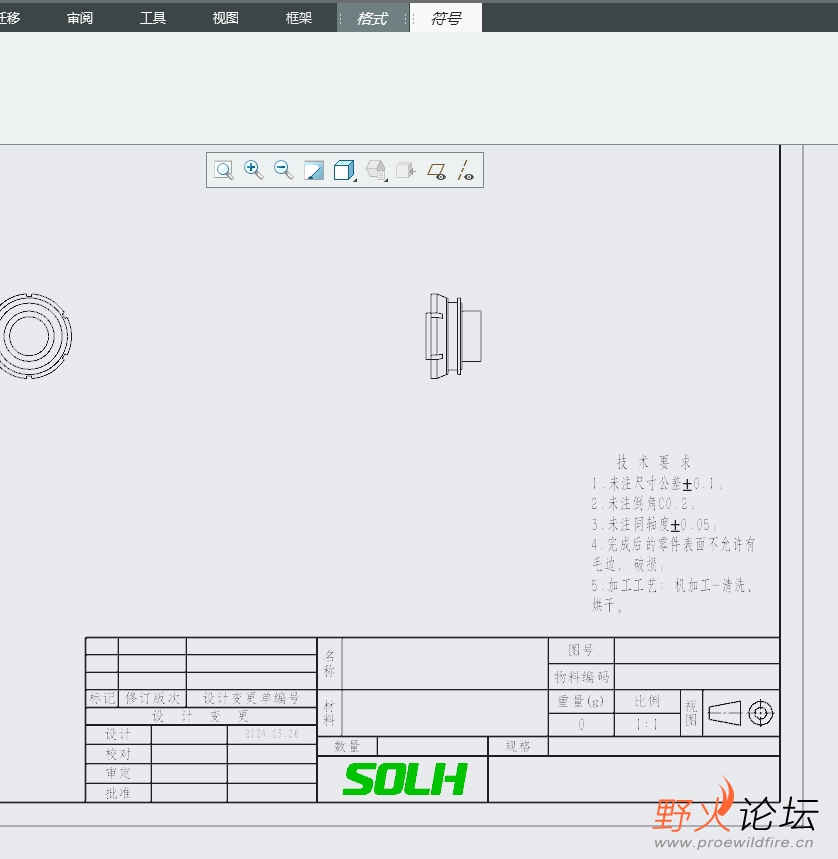
Task: Select the side view part drawing
Action: click(x=454, y=336)
